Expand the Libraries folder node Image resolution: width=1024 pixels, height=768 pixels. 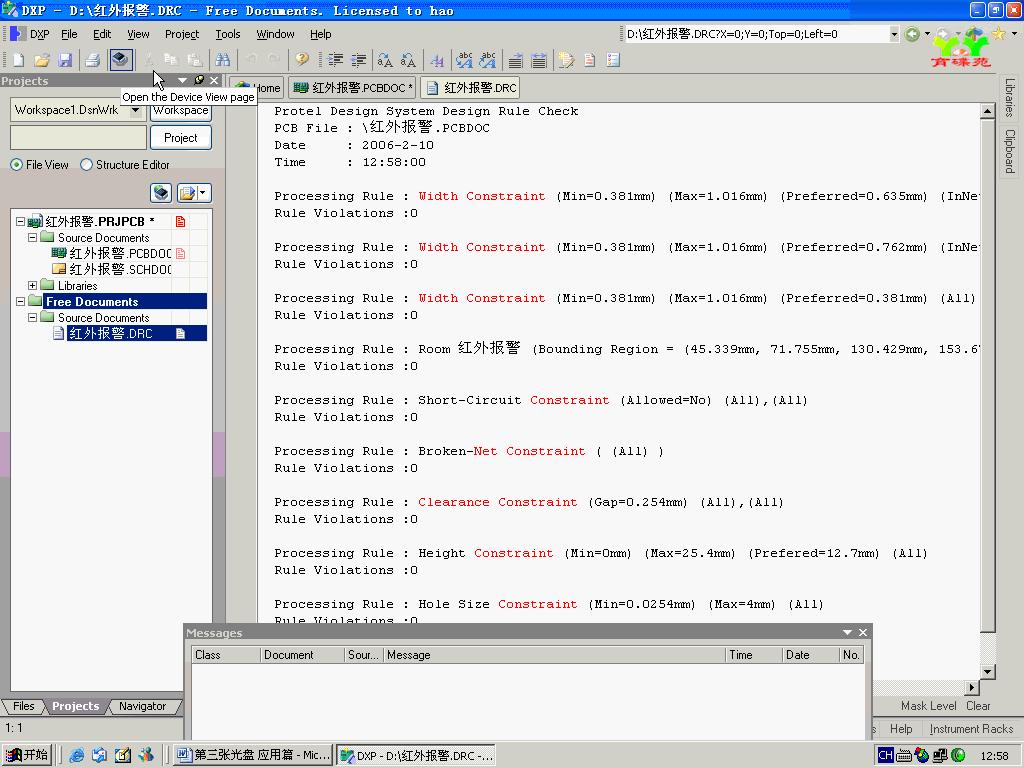pos(32,285)
